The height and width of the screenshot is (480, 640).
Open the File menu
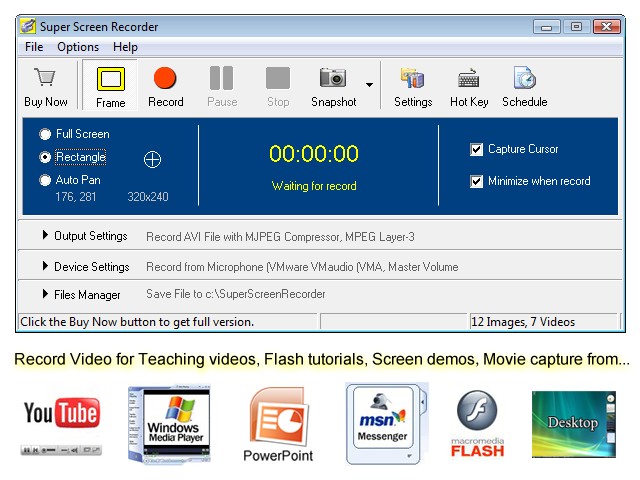pyautogui.click(x=34, y=47)
